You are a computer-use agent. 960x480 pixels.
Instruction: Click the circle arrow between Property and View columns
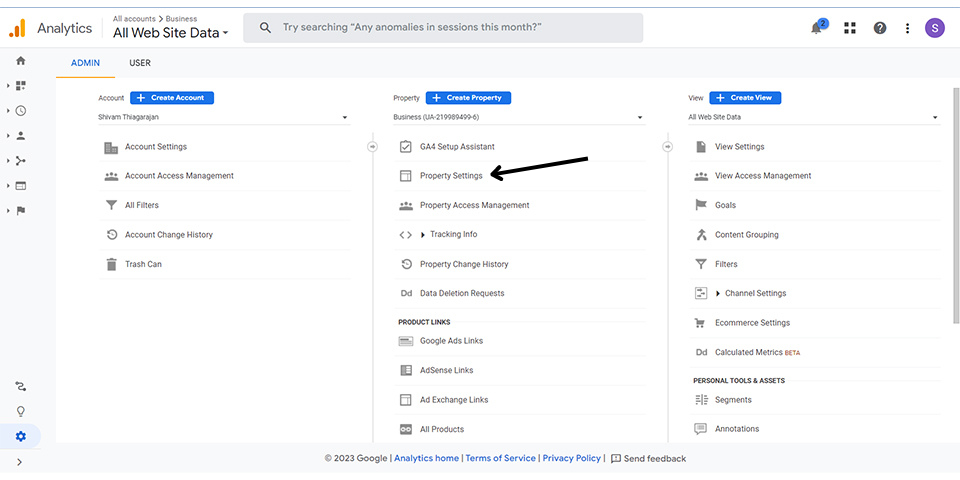tap(667, 147)
